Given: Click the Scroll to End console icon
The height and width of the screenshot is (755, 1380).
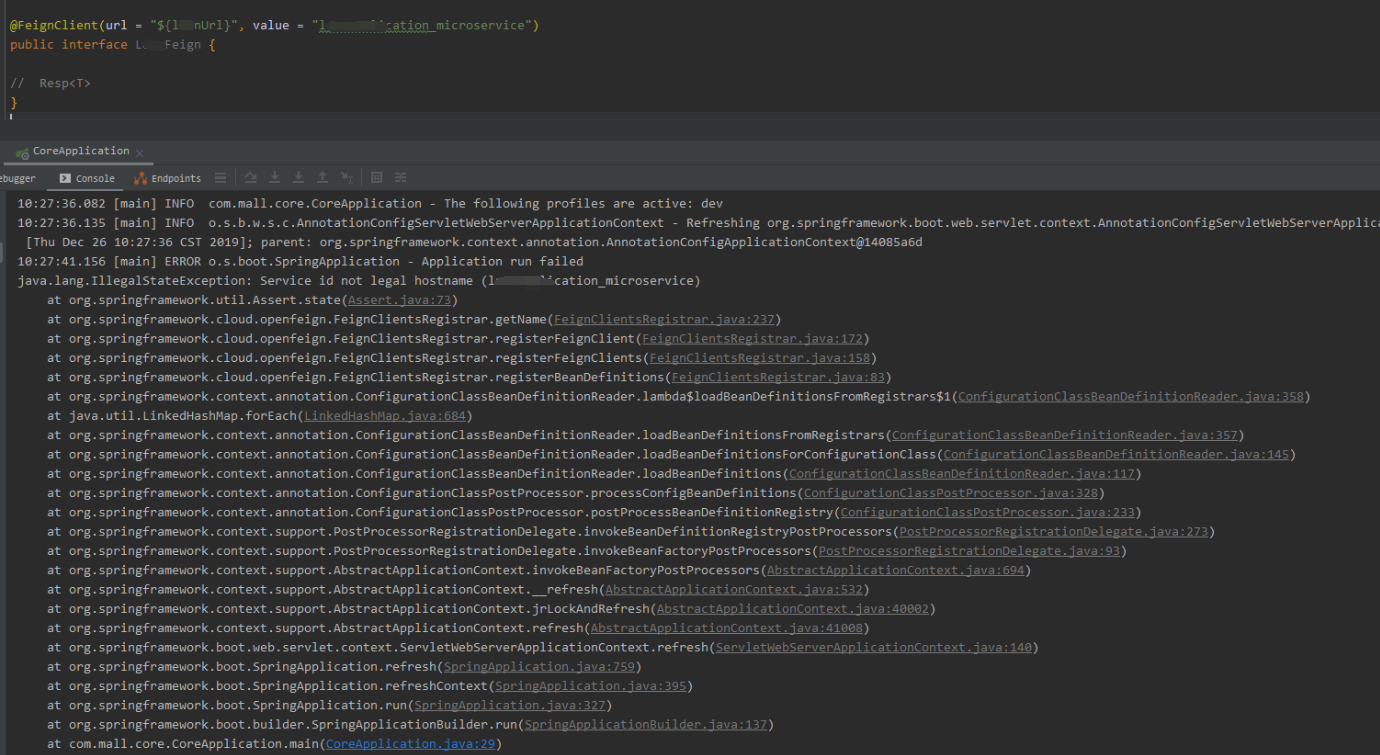Looking at the screenshot, I should (274, 177).
